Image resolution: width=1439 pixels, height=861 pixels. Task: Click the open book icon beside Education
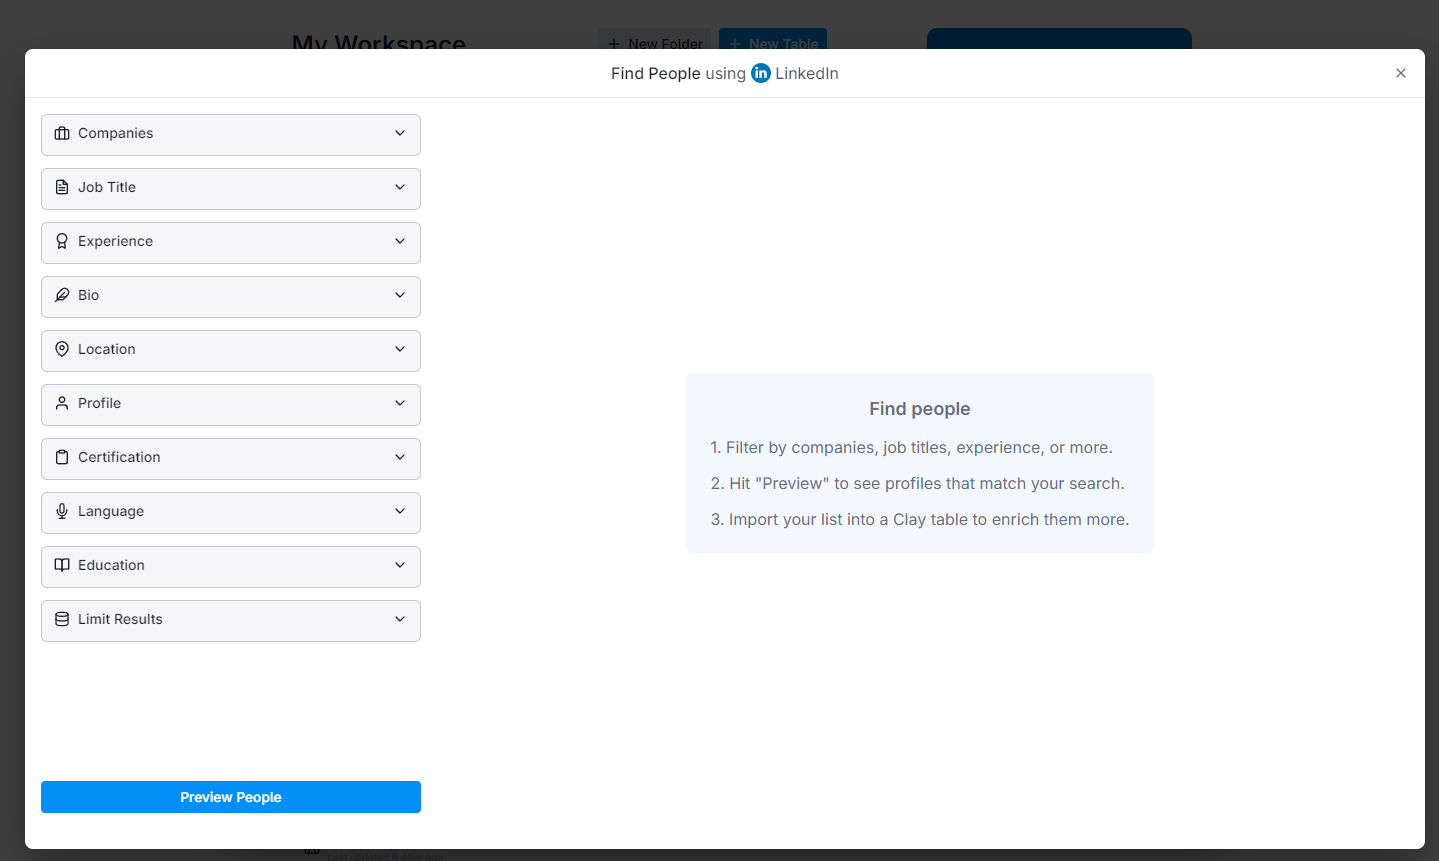pos(62,565)
